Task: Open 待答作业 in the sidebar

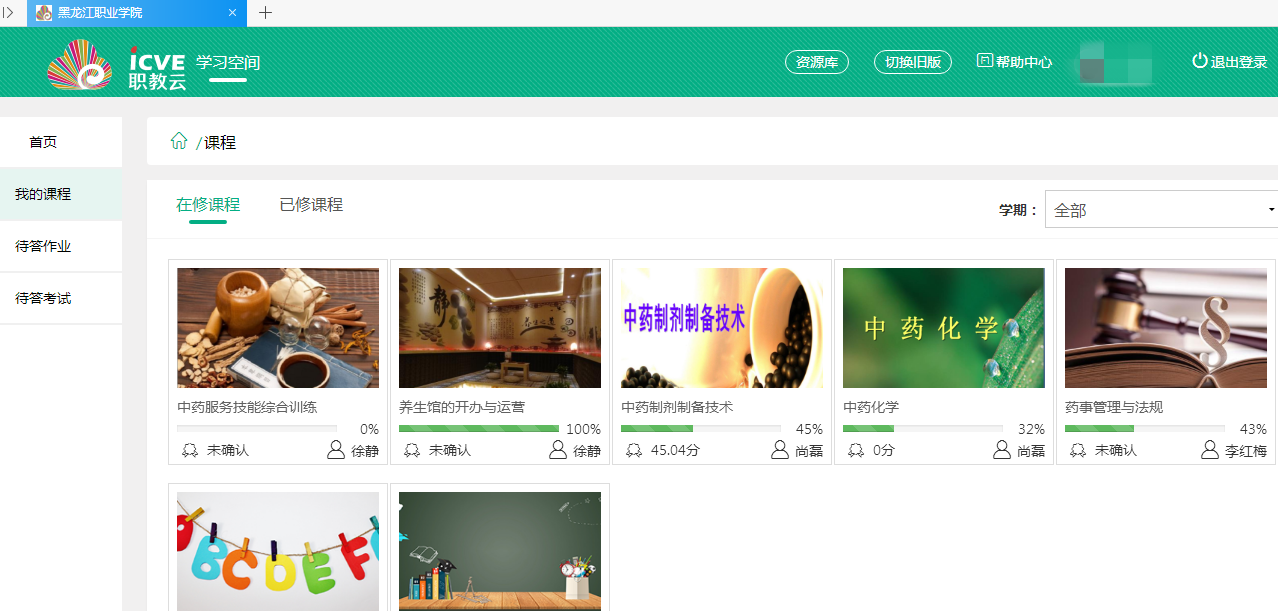Action: coord(43,246)
